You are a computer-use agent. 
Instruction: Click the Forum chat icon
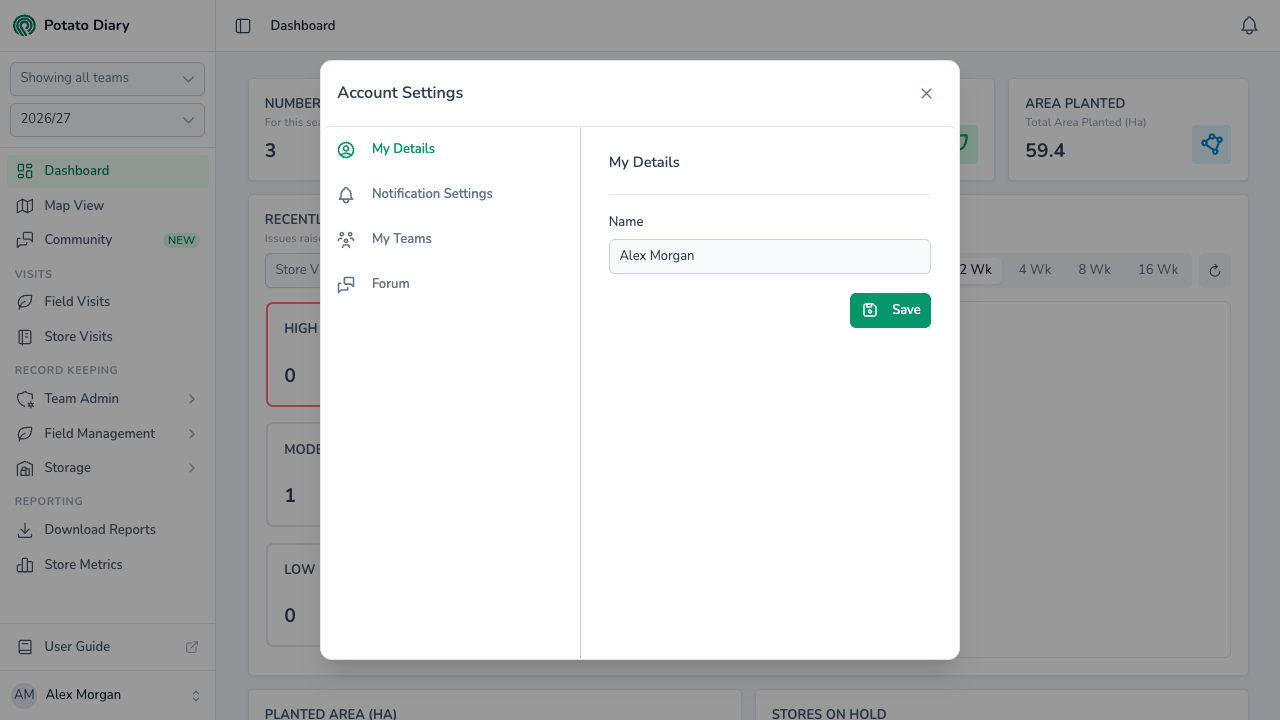346,284
